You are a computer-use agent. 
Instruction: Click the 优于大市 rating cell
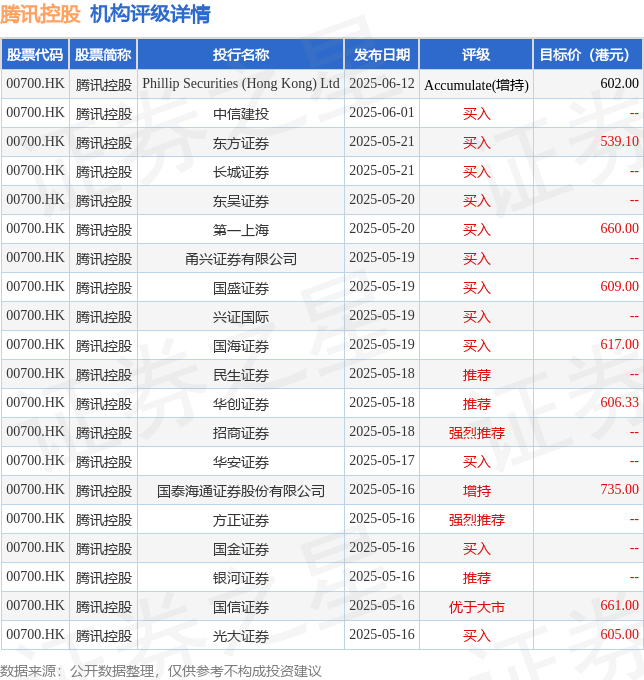tap(476, 608)
